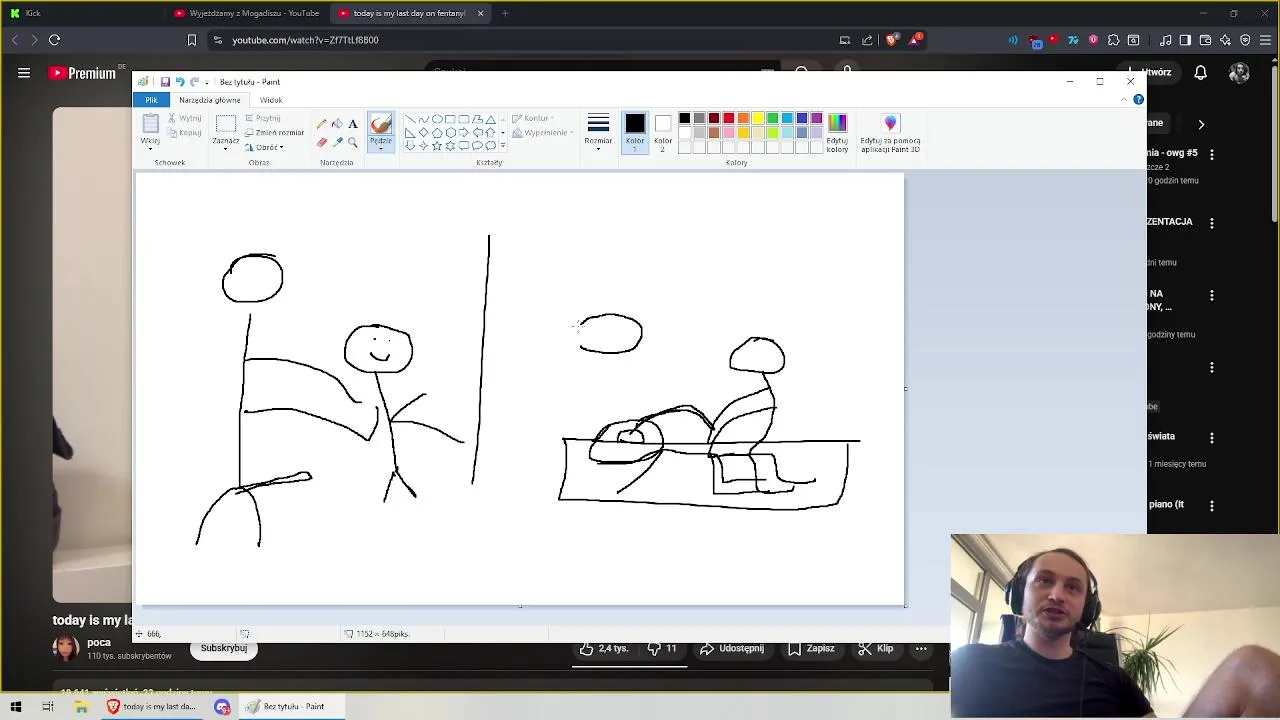Switch to Narzędzia główne ribbon tab
This screenshot has width=1280, height=720.
210,100
